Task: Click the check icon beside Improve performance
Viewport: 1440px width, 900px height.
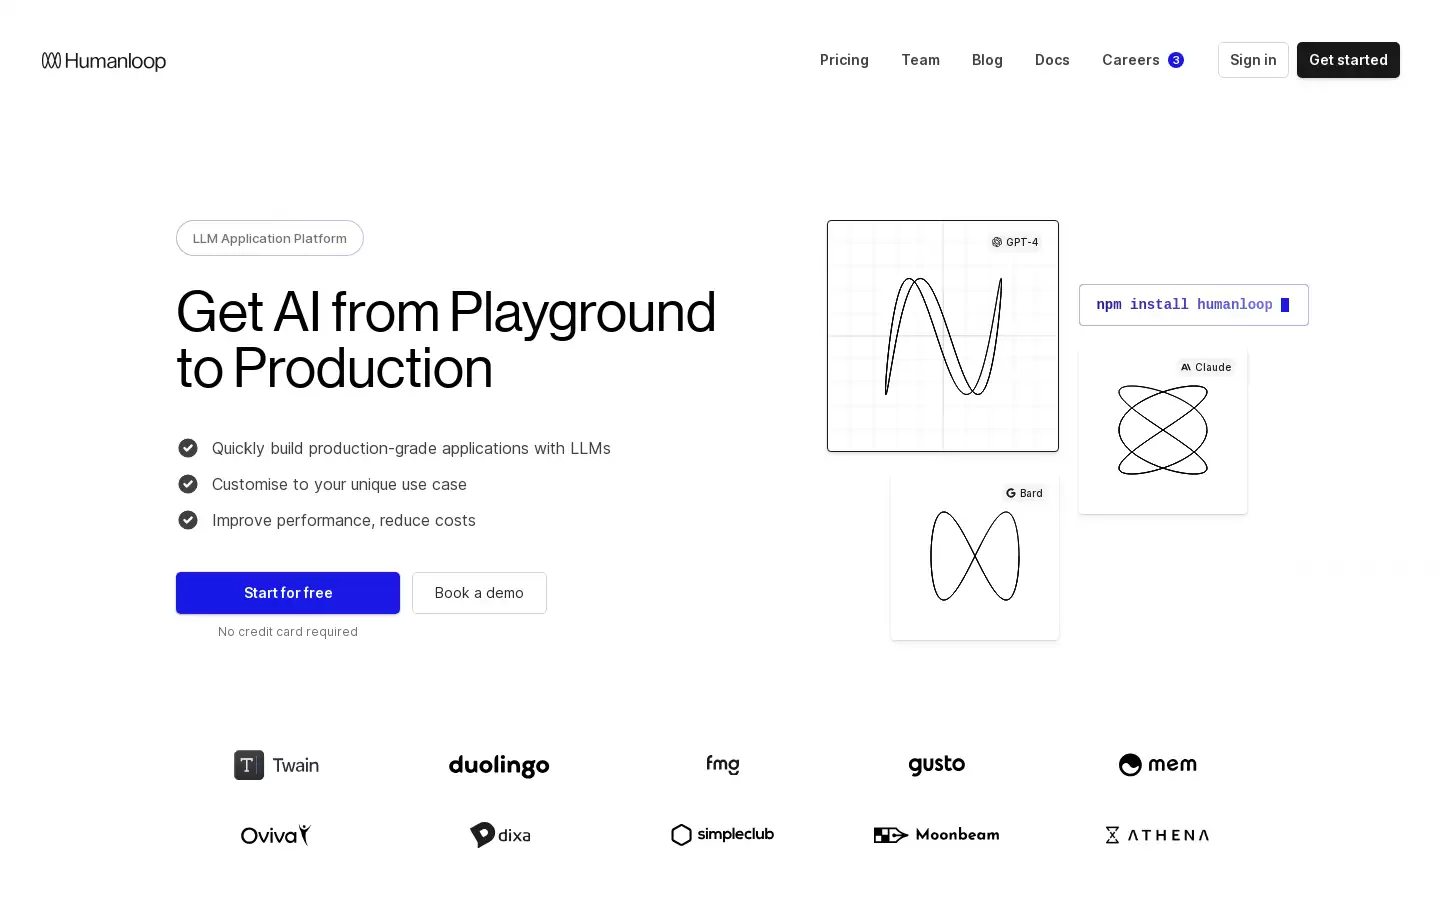Action: [188, 520]
